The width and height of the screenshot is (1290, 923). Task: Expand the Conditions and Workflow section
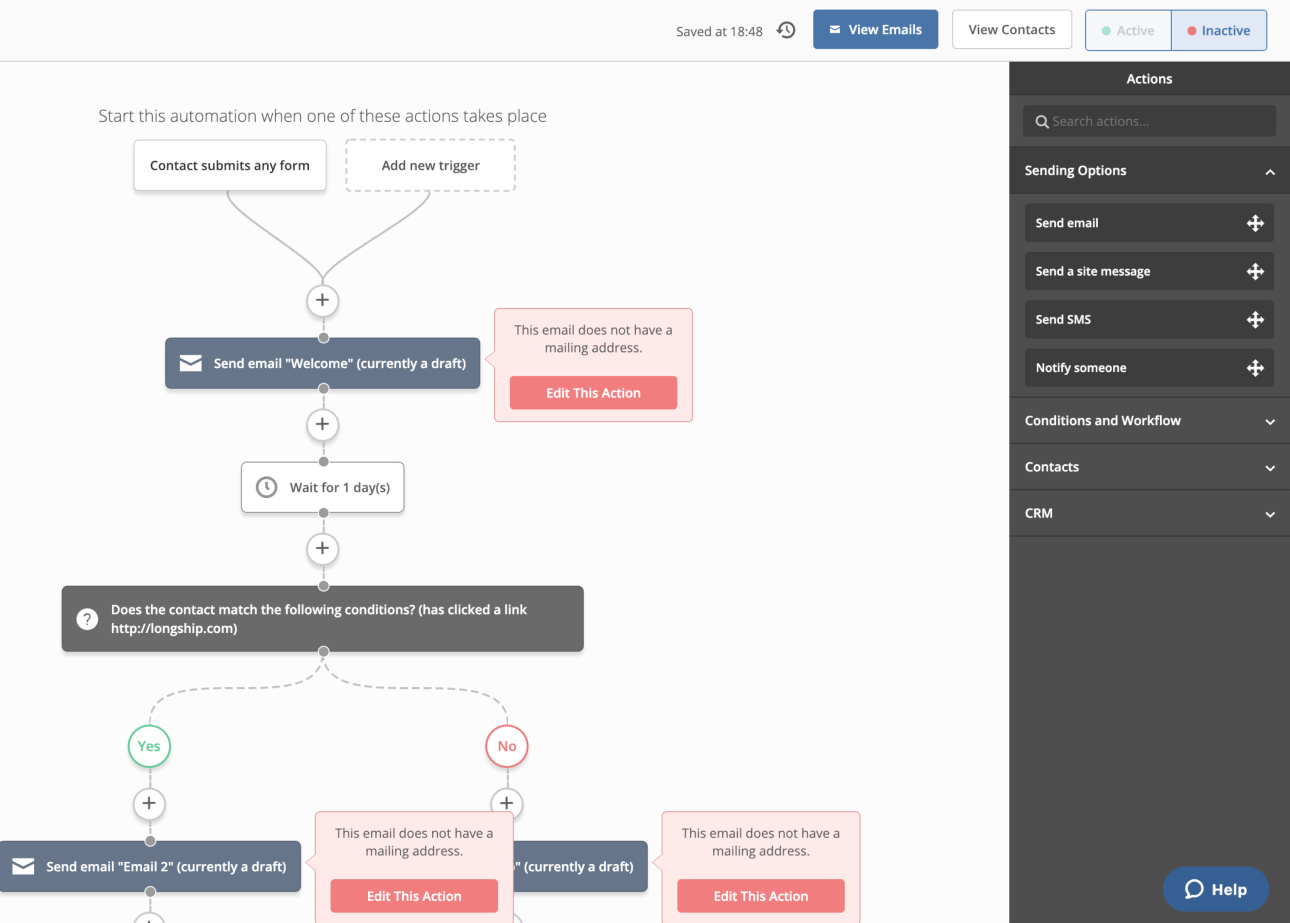click(1149, 421)
